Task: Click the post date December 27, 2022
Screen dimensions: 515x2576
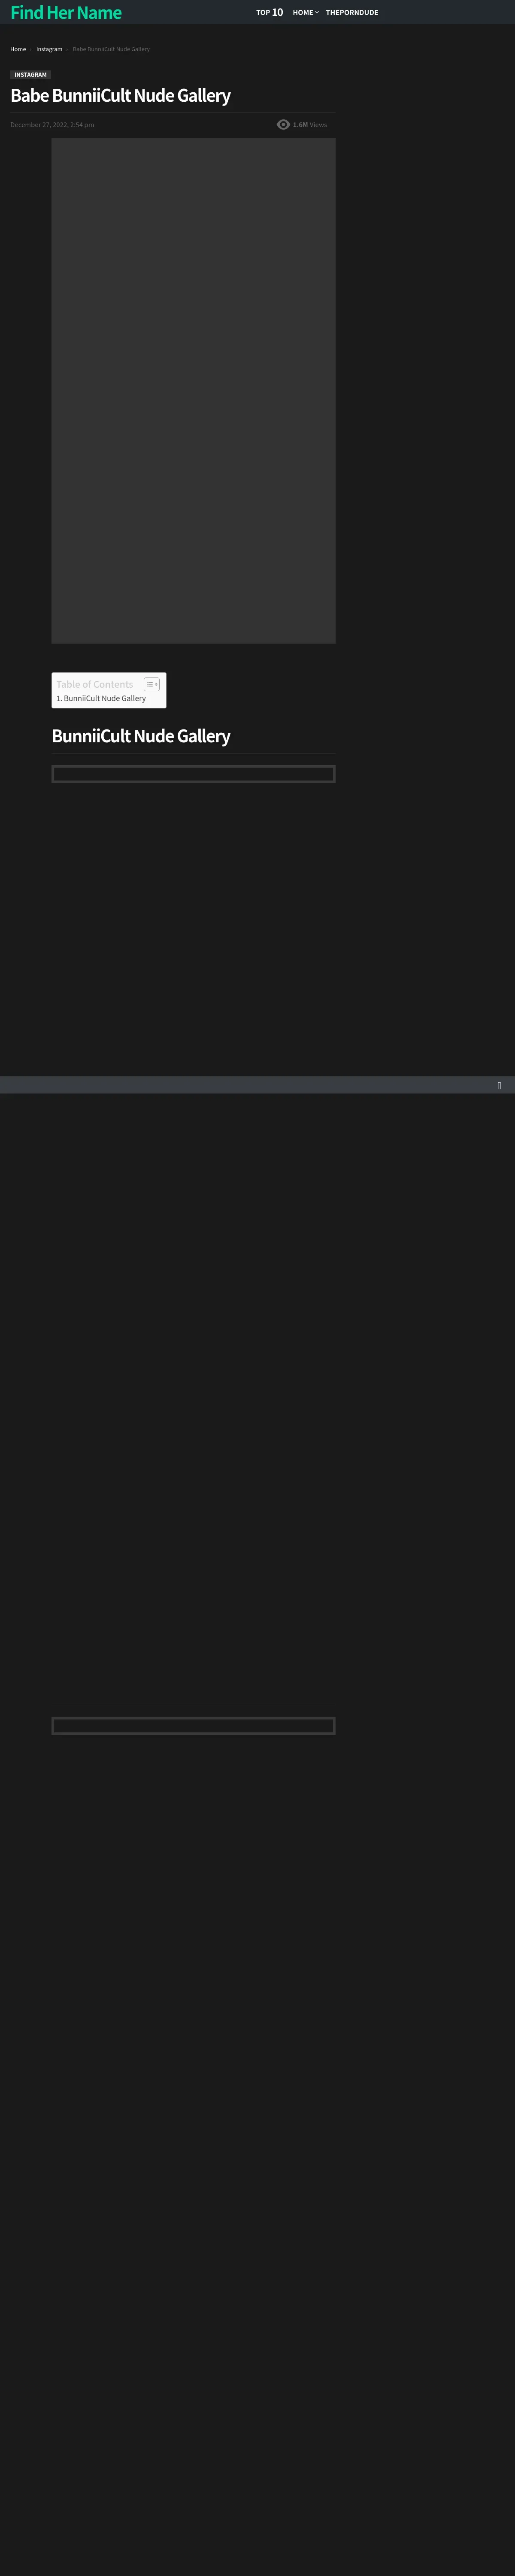Action: [52, 125]
